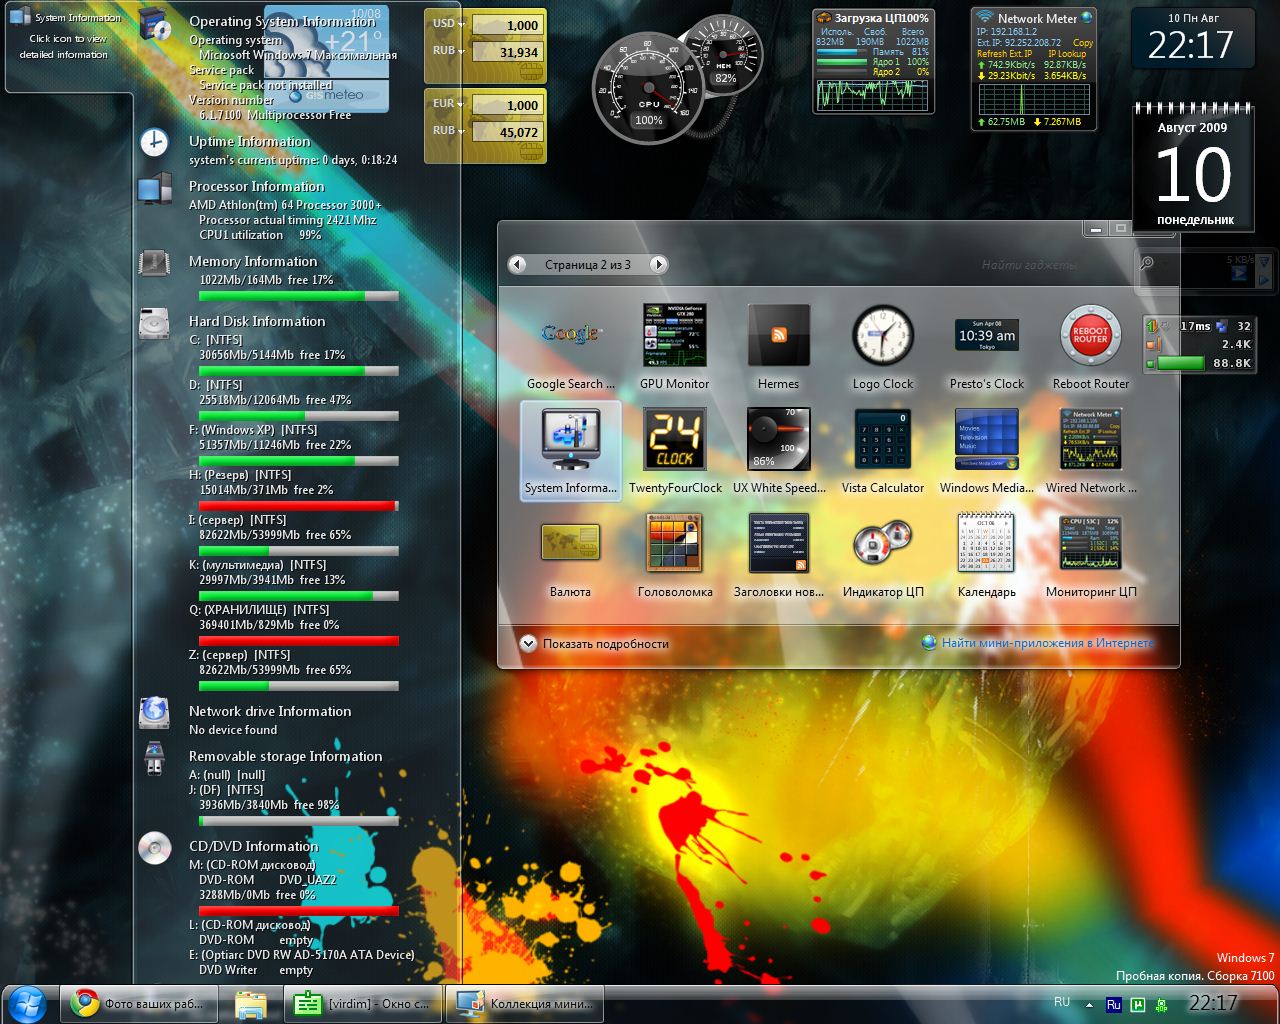This screenshot has width=1280, height=1024.
Task: Click the Network drive Information icon
Action: (x=154, y=712)
